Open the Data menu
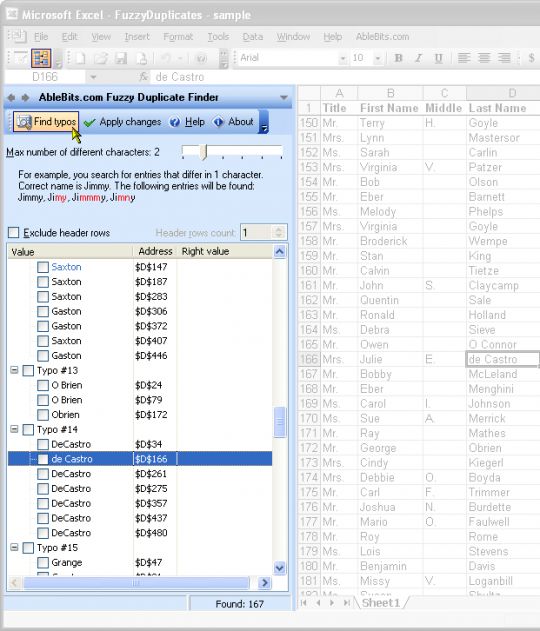540x631 pixels. click(x=253, y=37)
